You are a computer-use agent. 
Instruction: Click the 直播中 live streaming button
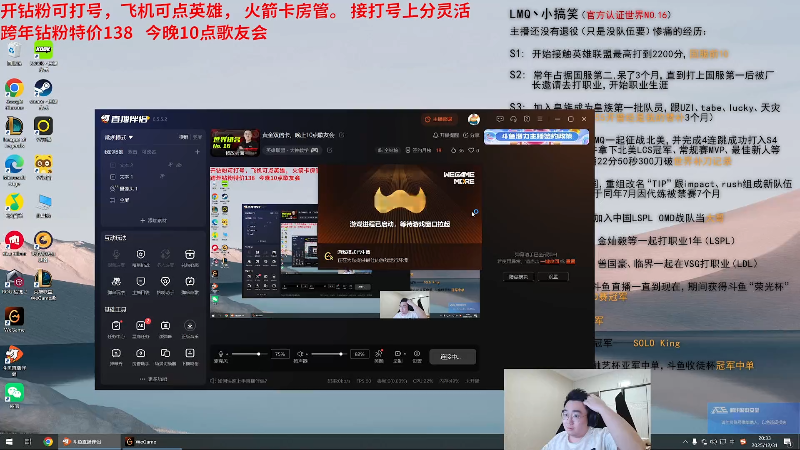452,357
